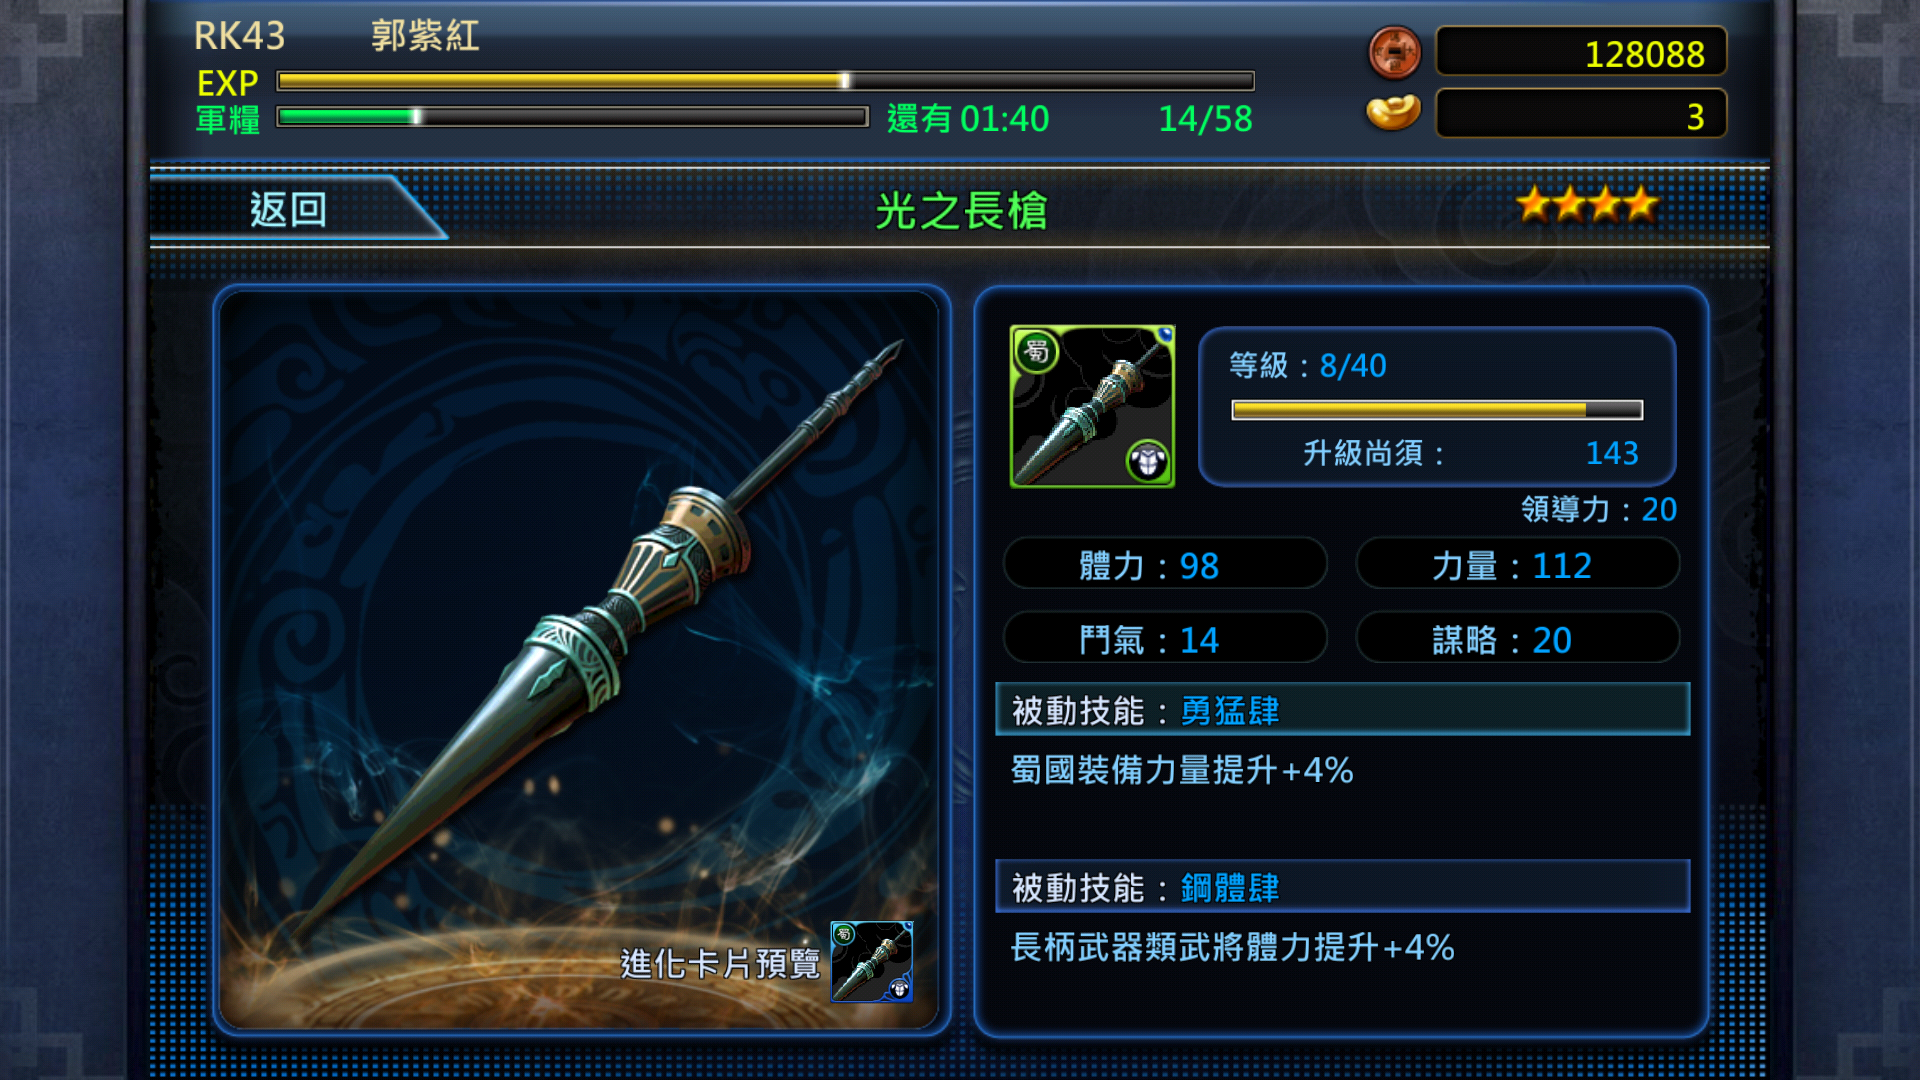This screenshot has height=1080, width=1920.
Task: Tap the 蜀 faction badge on card
Action: click(x=1037, y=351)
